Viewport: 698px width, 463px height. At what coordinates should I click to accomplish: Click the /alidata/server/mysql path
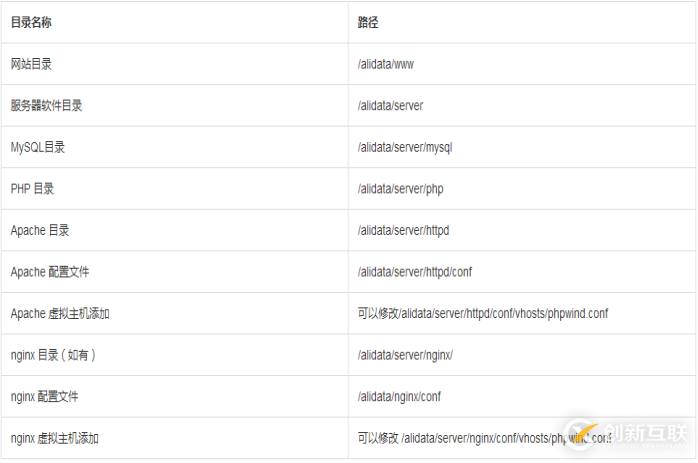coord(405,147)
